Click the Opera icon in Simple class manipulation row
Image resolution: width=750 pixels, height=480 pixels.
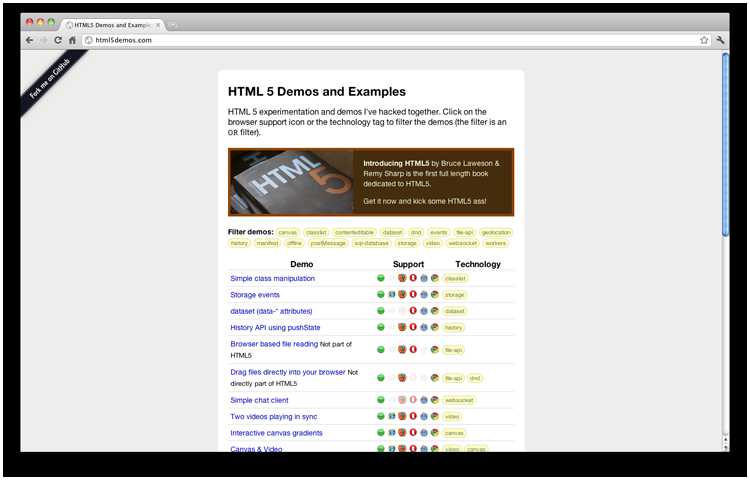413,278
